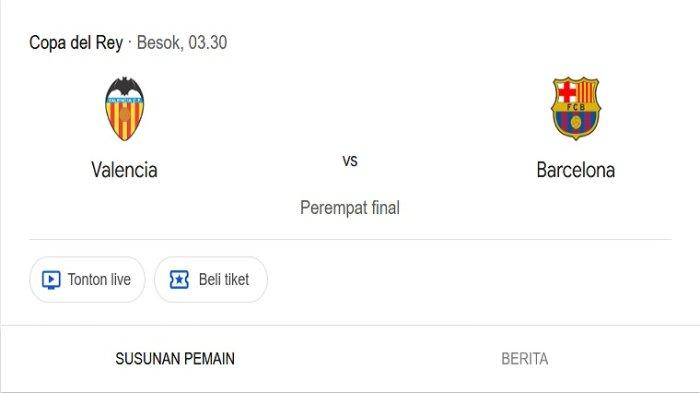The width and height of the screenshot is (700, 393).
Task: Click the Beli tiket text label
Action: pos(224,280)
